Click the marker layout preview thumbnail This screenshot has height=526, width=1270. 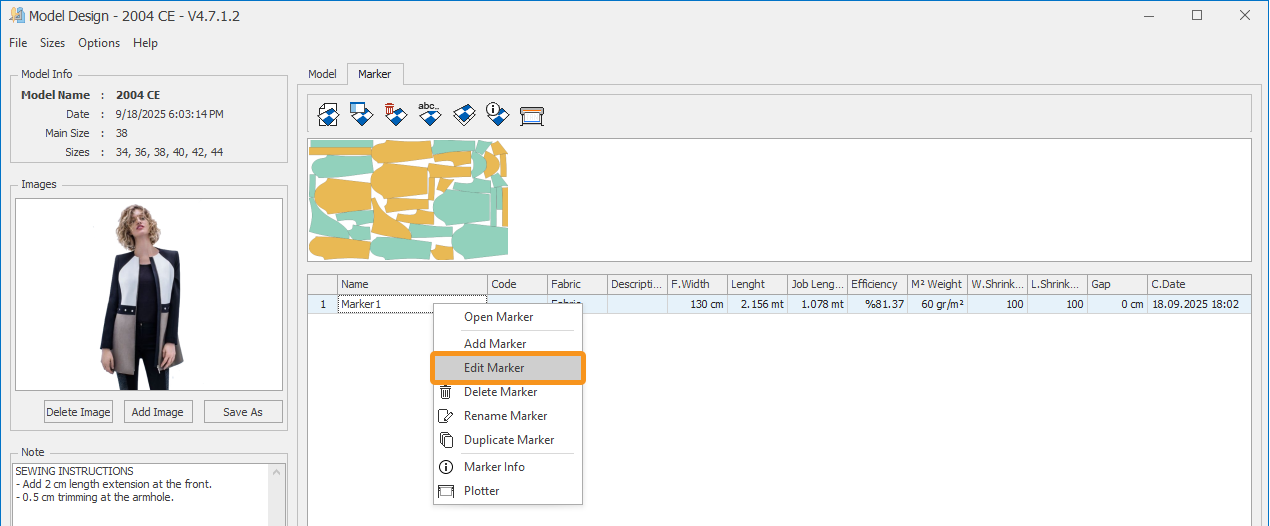click(x=408, y=199)
